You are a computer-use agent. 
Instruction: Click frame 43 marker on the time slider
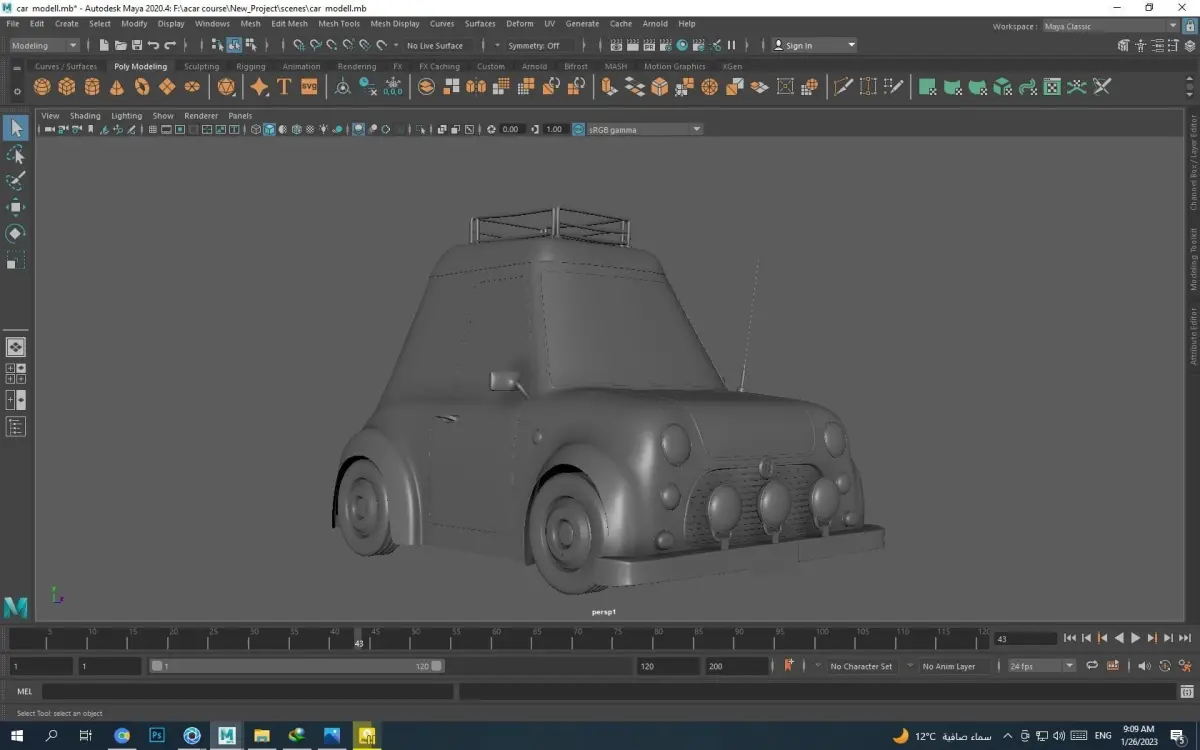click(x=359, y=638)
